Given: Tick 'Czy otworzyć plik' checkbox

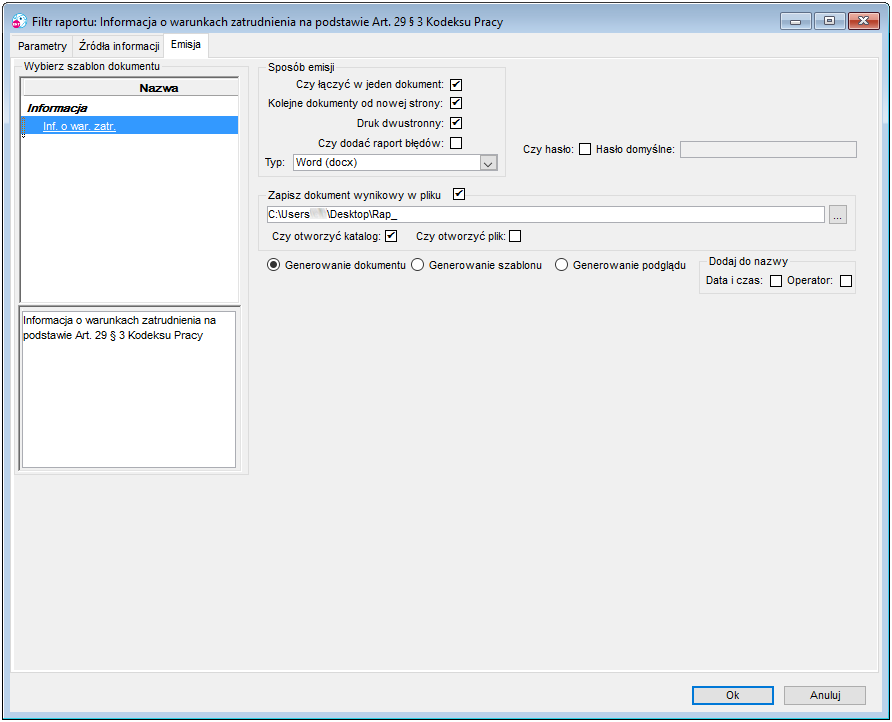Looking at the screenshot, I should coord(515,236).
